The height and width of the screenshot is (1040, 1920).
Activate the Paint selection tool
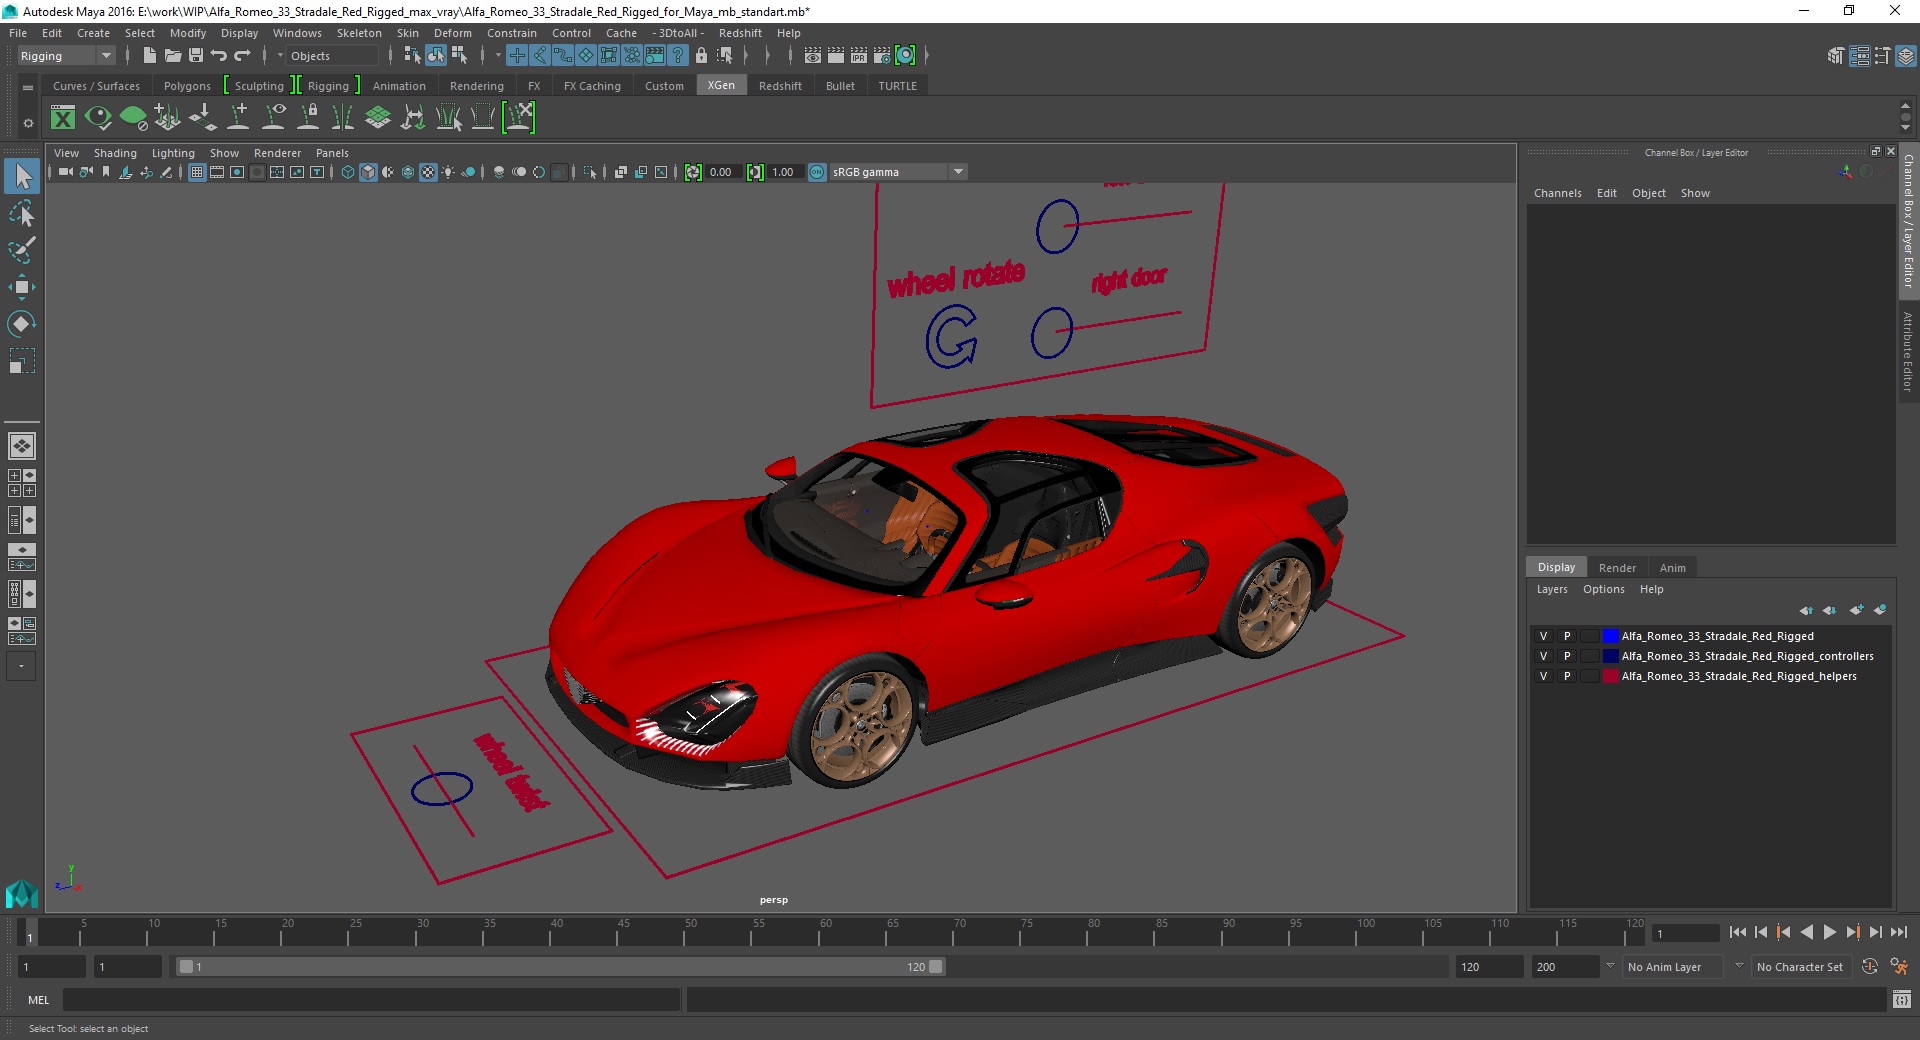tap(22, 250)
